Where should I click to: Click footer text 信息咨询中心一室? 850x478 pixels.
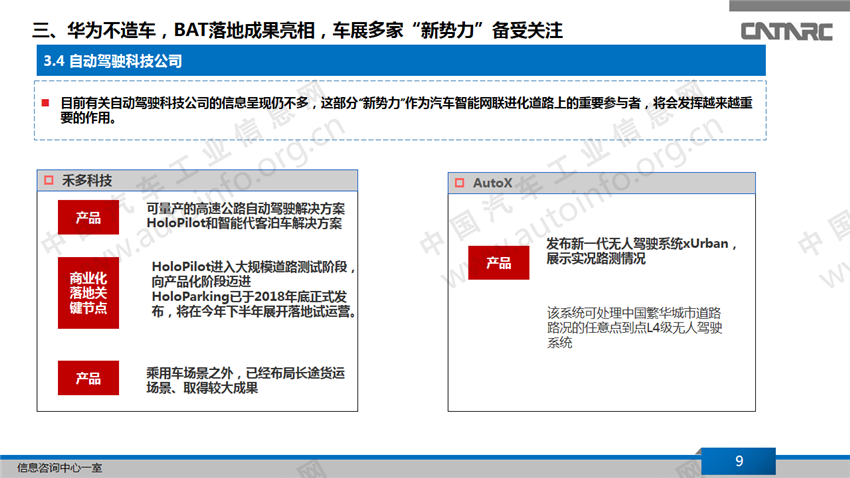coord(60,468)
